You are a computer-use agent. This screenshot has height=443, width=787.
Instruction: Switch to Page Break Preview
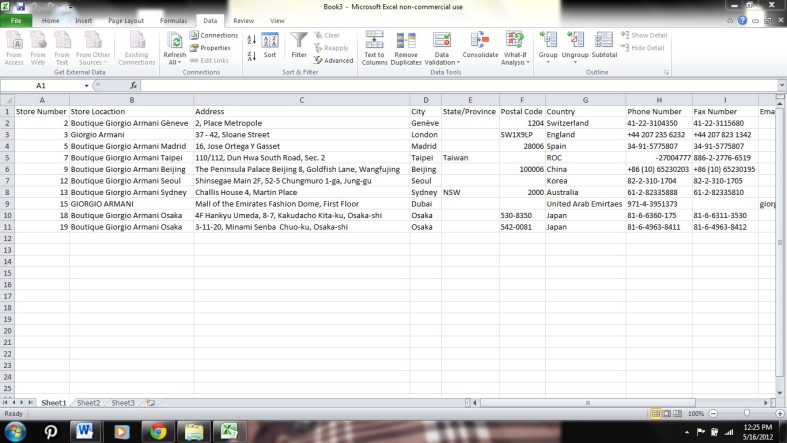(678, 413)
